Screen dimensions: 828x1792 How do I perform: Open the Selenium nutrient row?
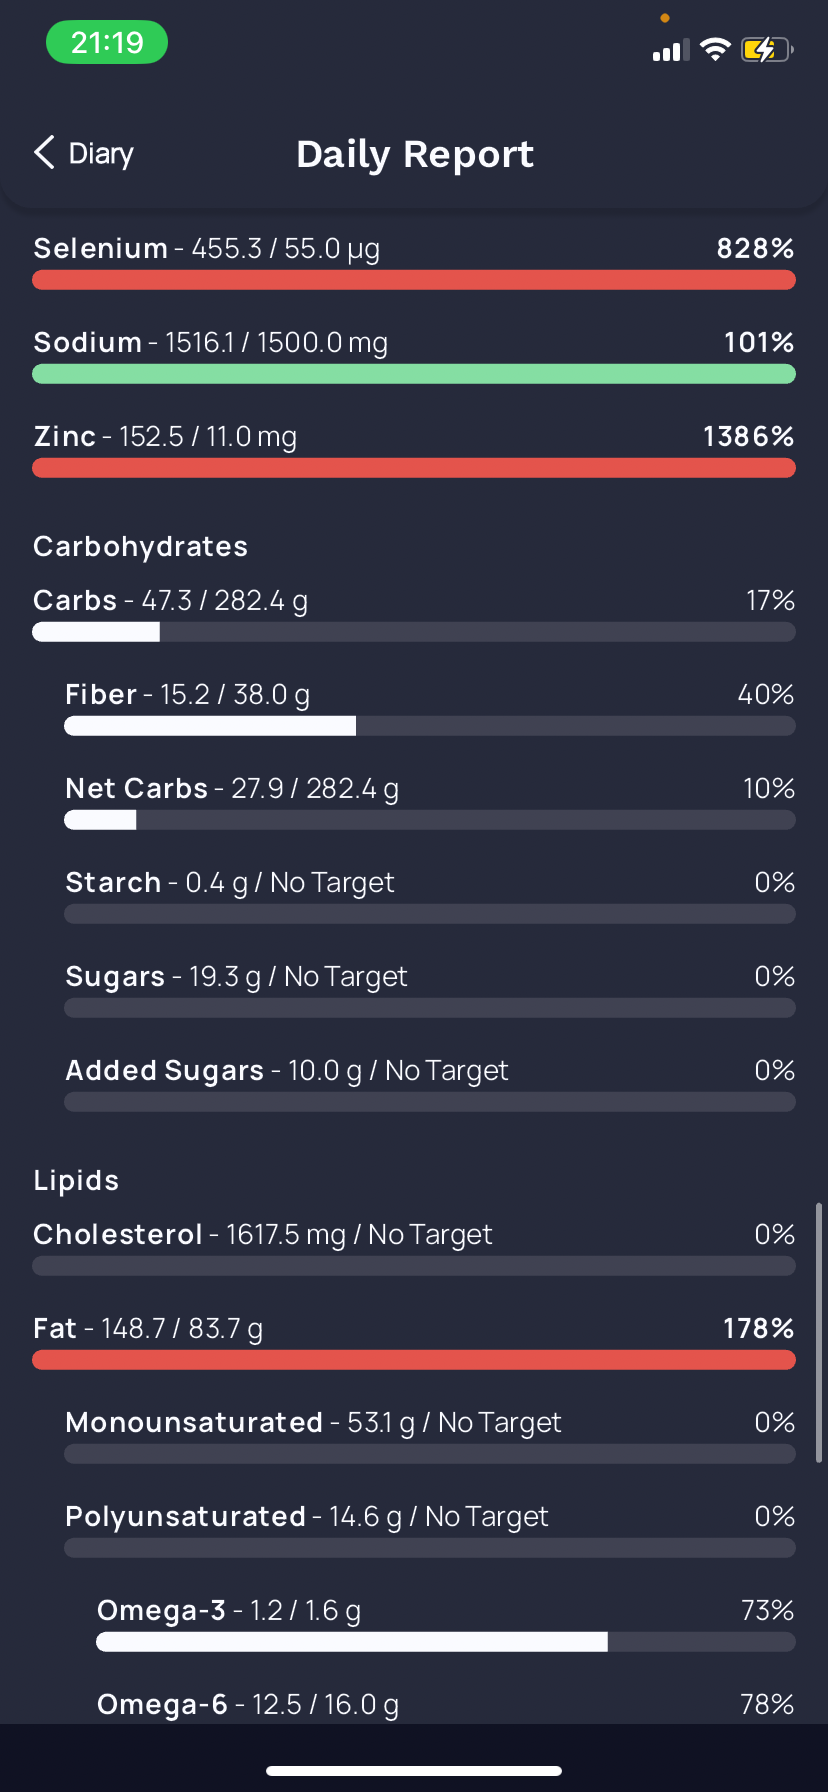coord(414,262)
